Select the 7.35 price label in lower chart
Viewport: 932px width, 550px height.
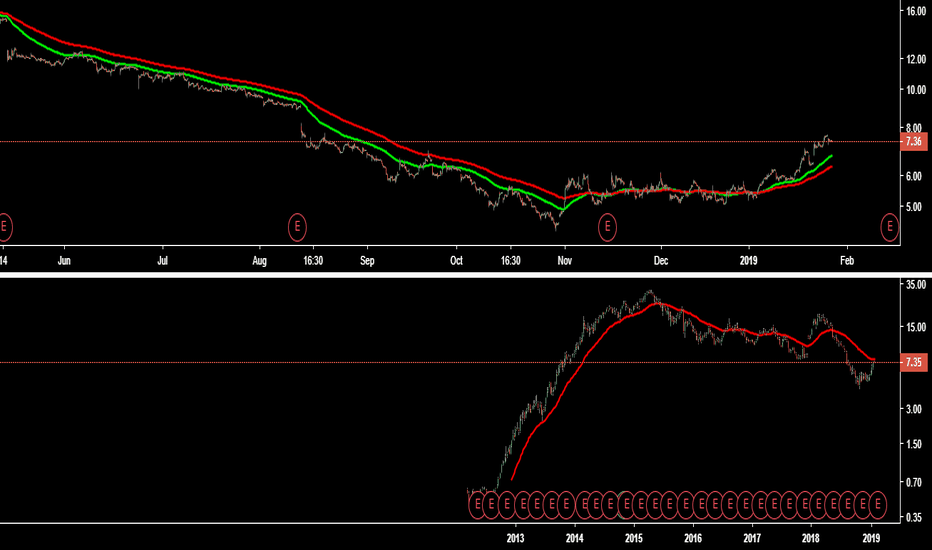(914, 362)
